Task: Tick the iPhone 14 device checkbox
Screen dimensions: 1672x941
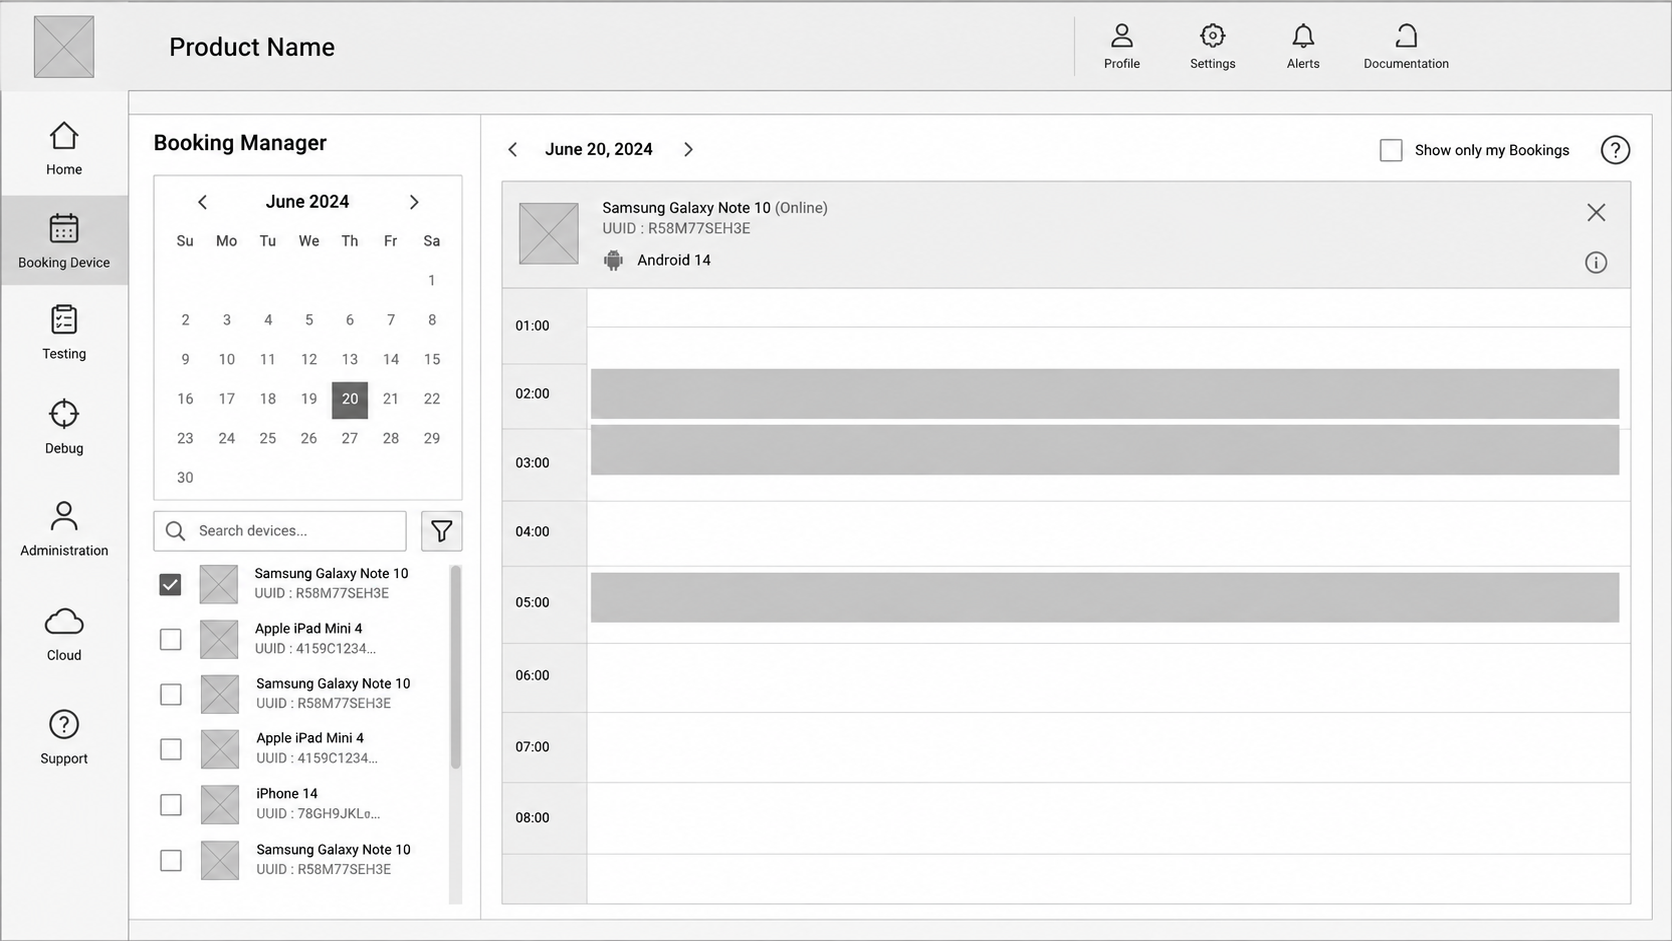Action: [x=171, y=804]
